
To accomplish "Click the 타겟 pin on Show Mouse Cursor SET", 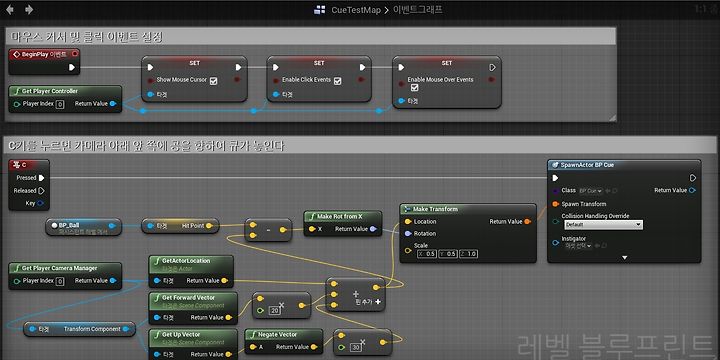I will click(x=151, y=95).
